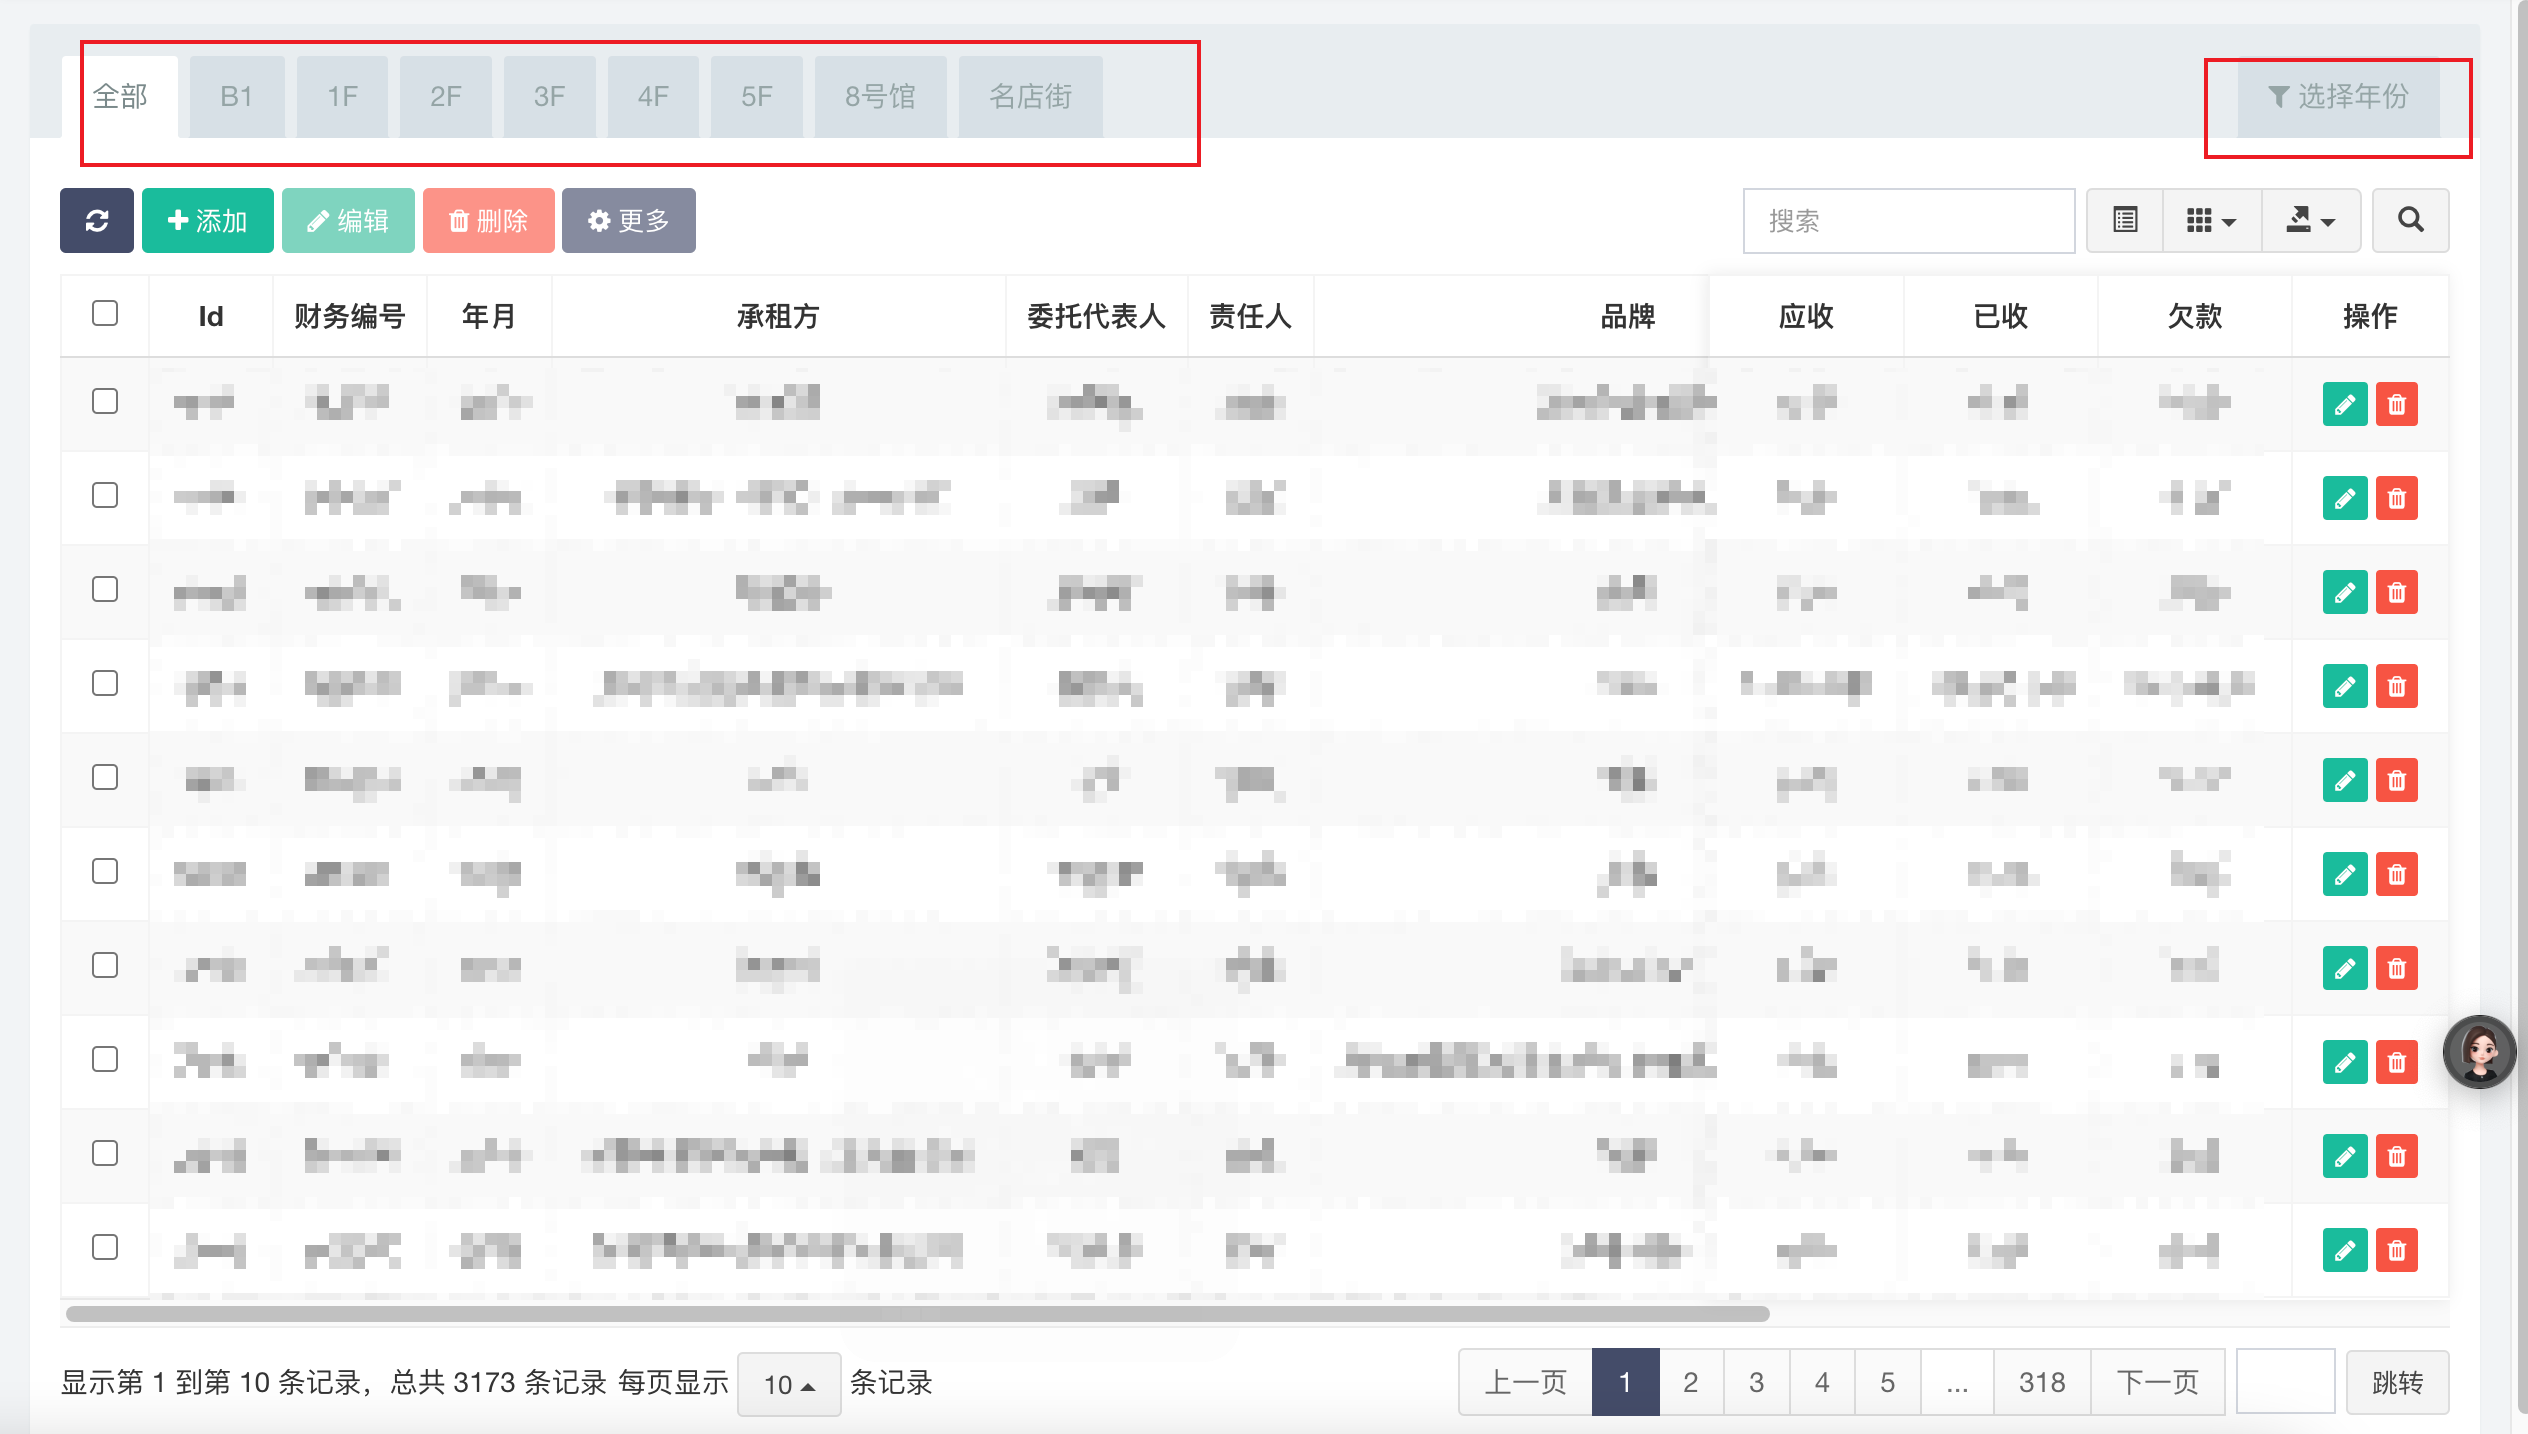This screenshot has height=1434, width=2528.
Task: Click the 选择年份 filter button
Action: pyautogui.click(x=2338, y=97)
